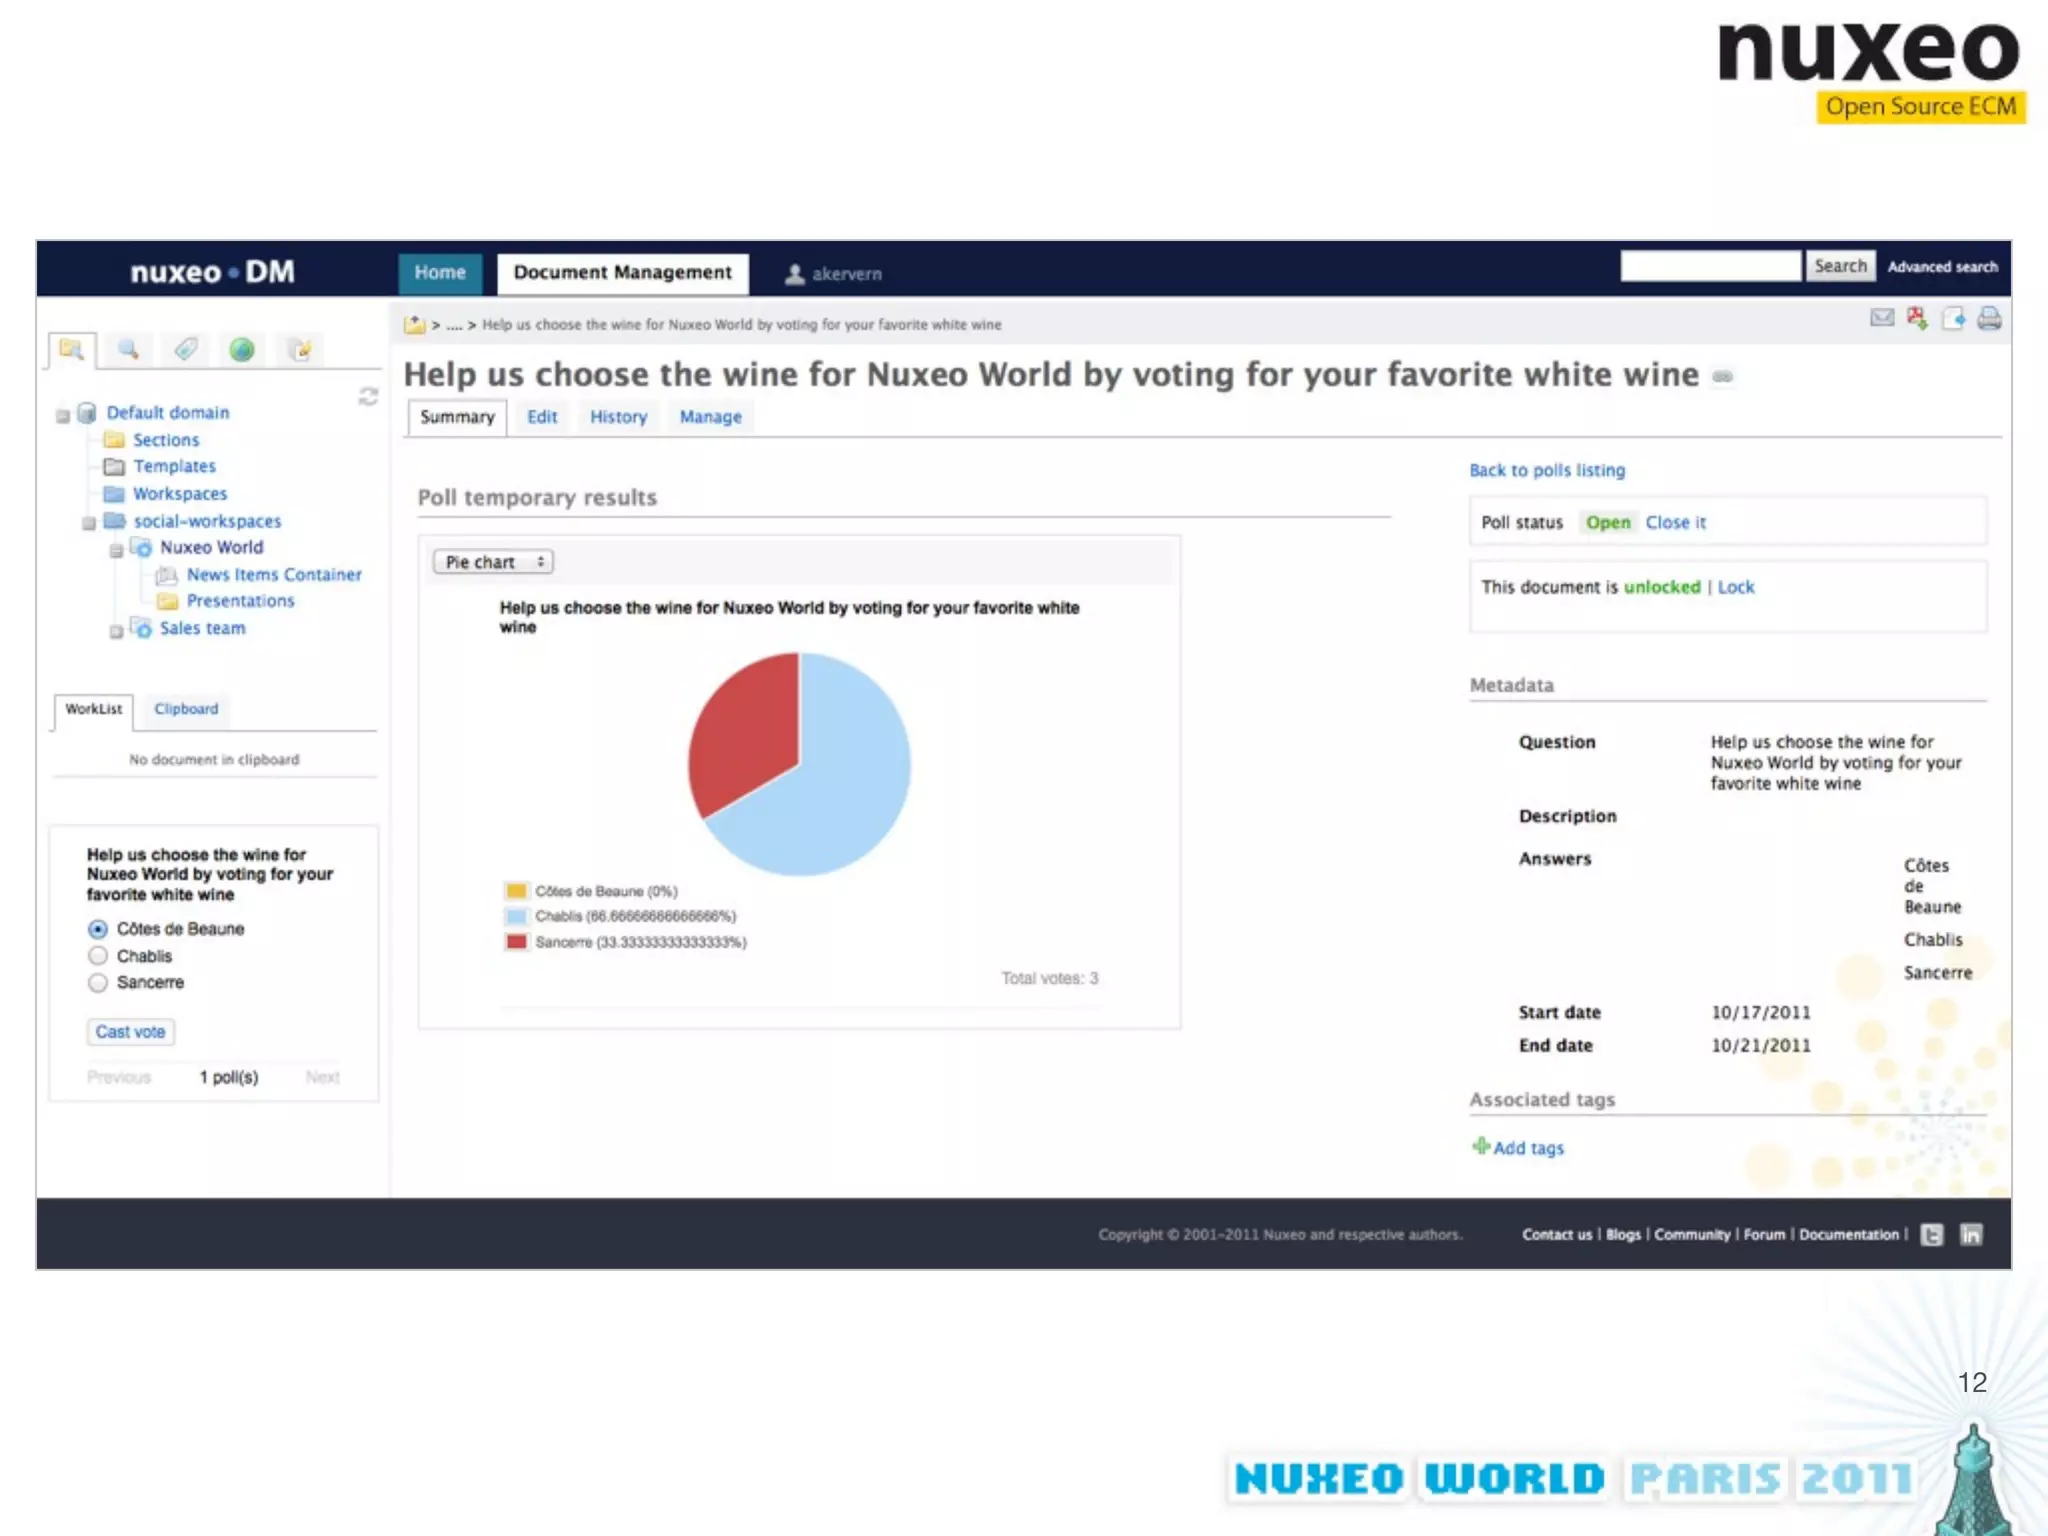
Task: Select the Côtes de Beaune radio option
Action: pos(98,929)
